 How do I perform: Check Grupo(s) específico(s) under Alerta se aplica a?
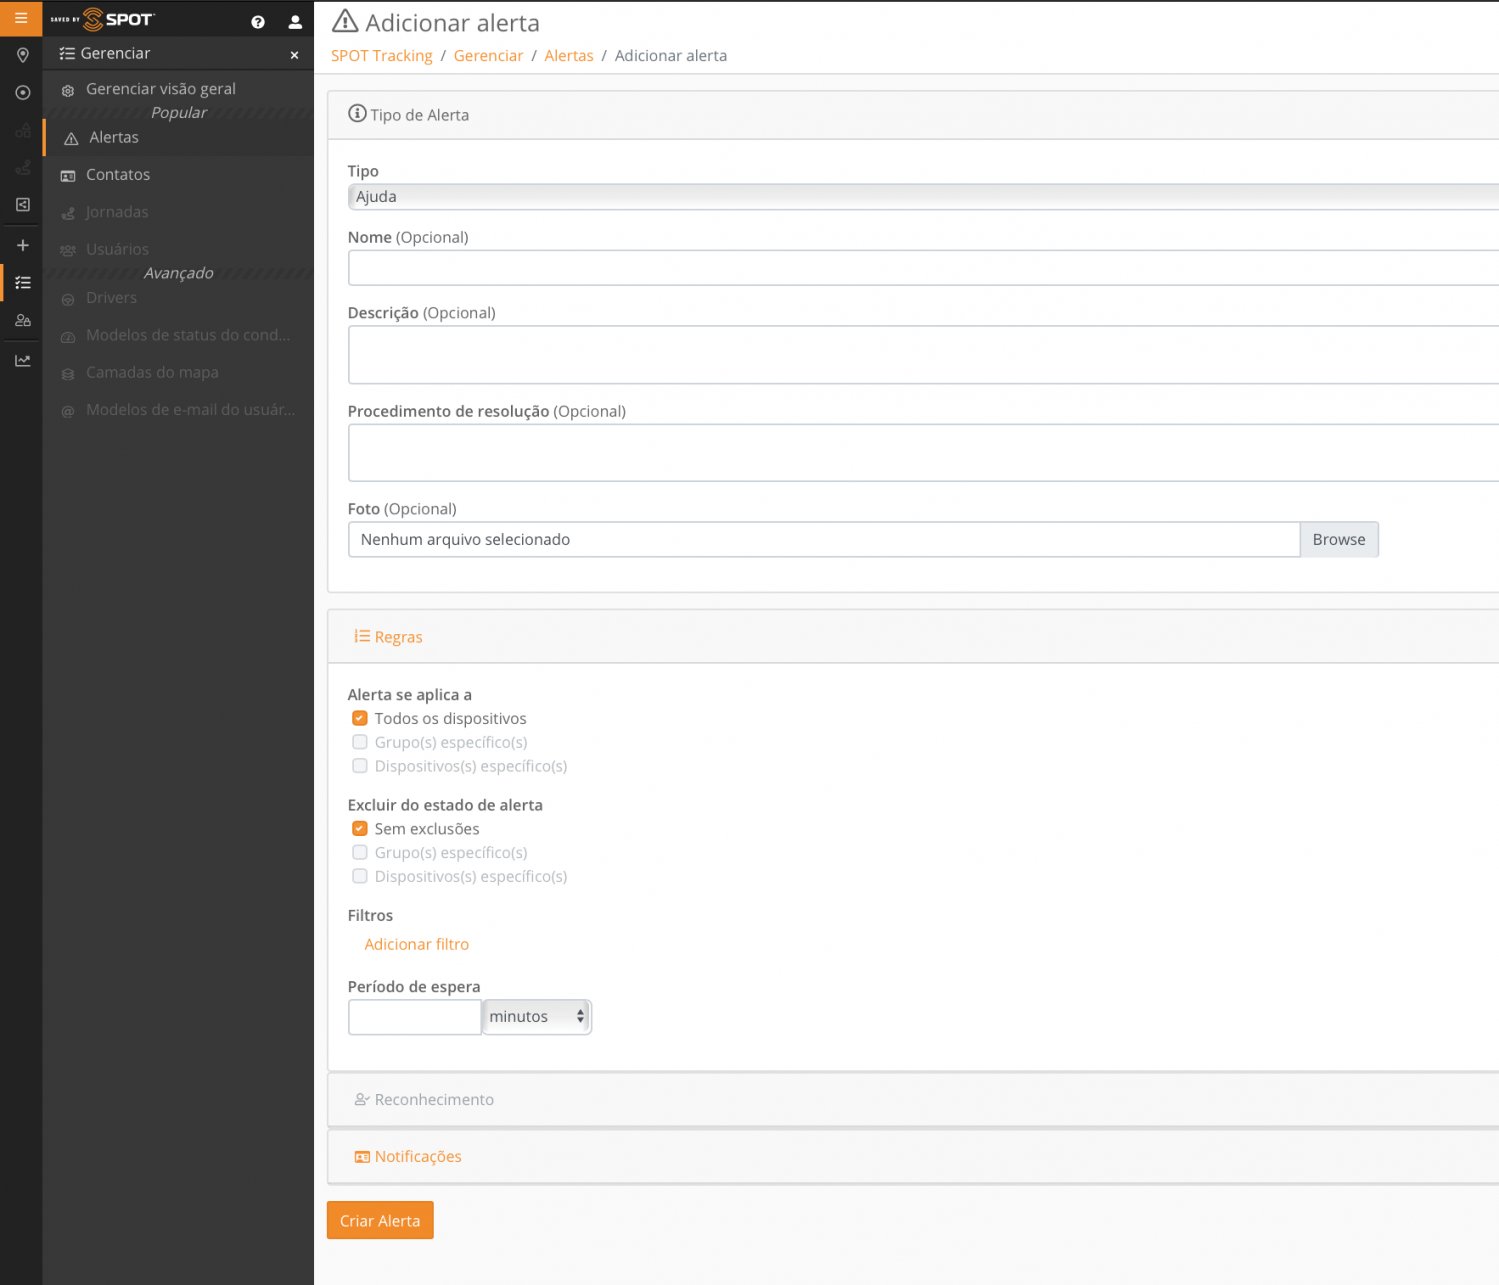click(360, 742)
